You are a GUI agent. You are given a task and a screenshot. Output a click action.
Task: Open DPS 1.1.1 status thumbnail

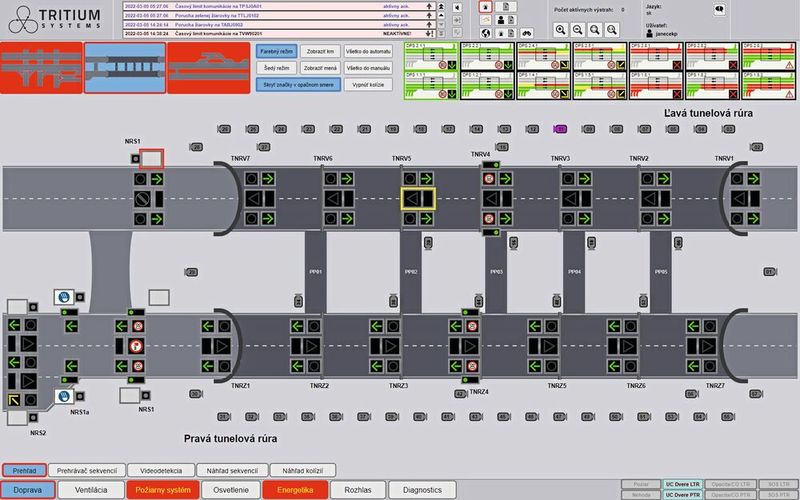pyautogui.click(x=431, y=85)
